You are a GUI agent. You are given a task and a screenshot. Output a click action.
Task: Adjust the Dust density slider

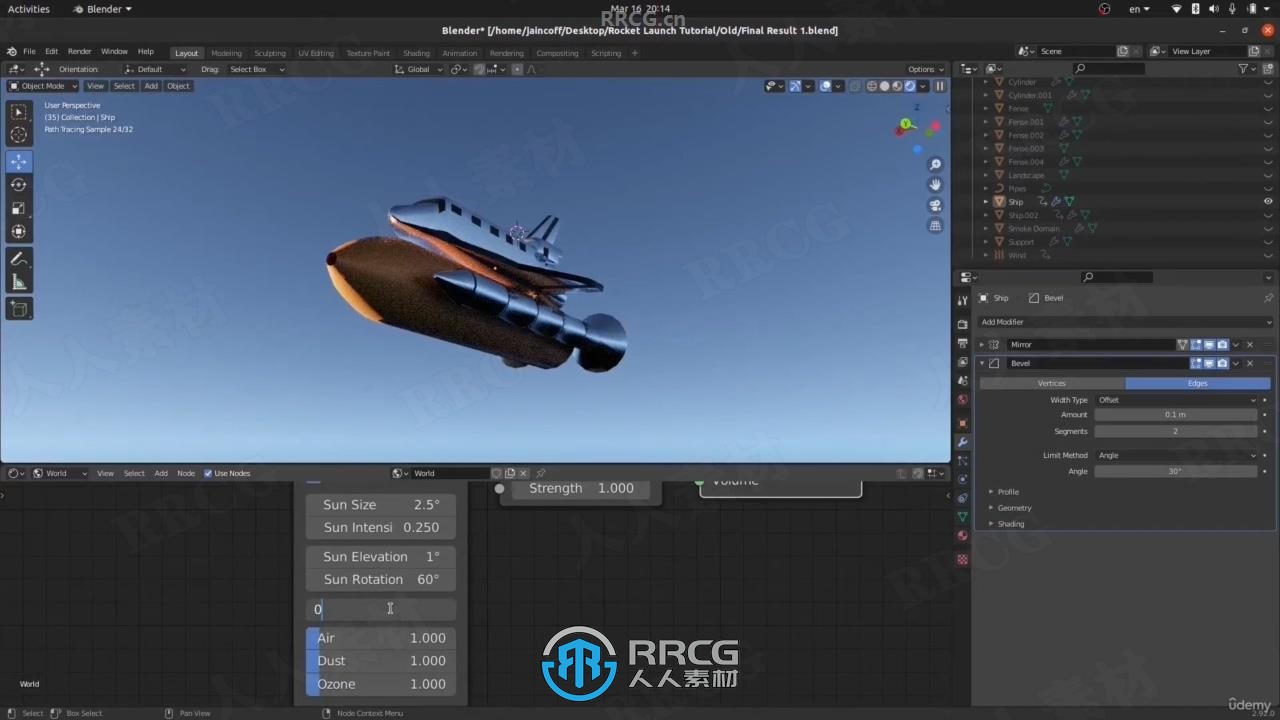click(x=381, y=661)
